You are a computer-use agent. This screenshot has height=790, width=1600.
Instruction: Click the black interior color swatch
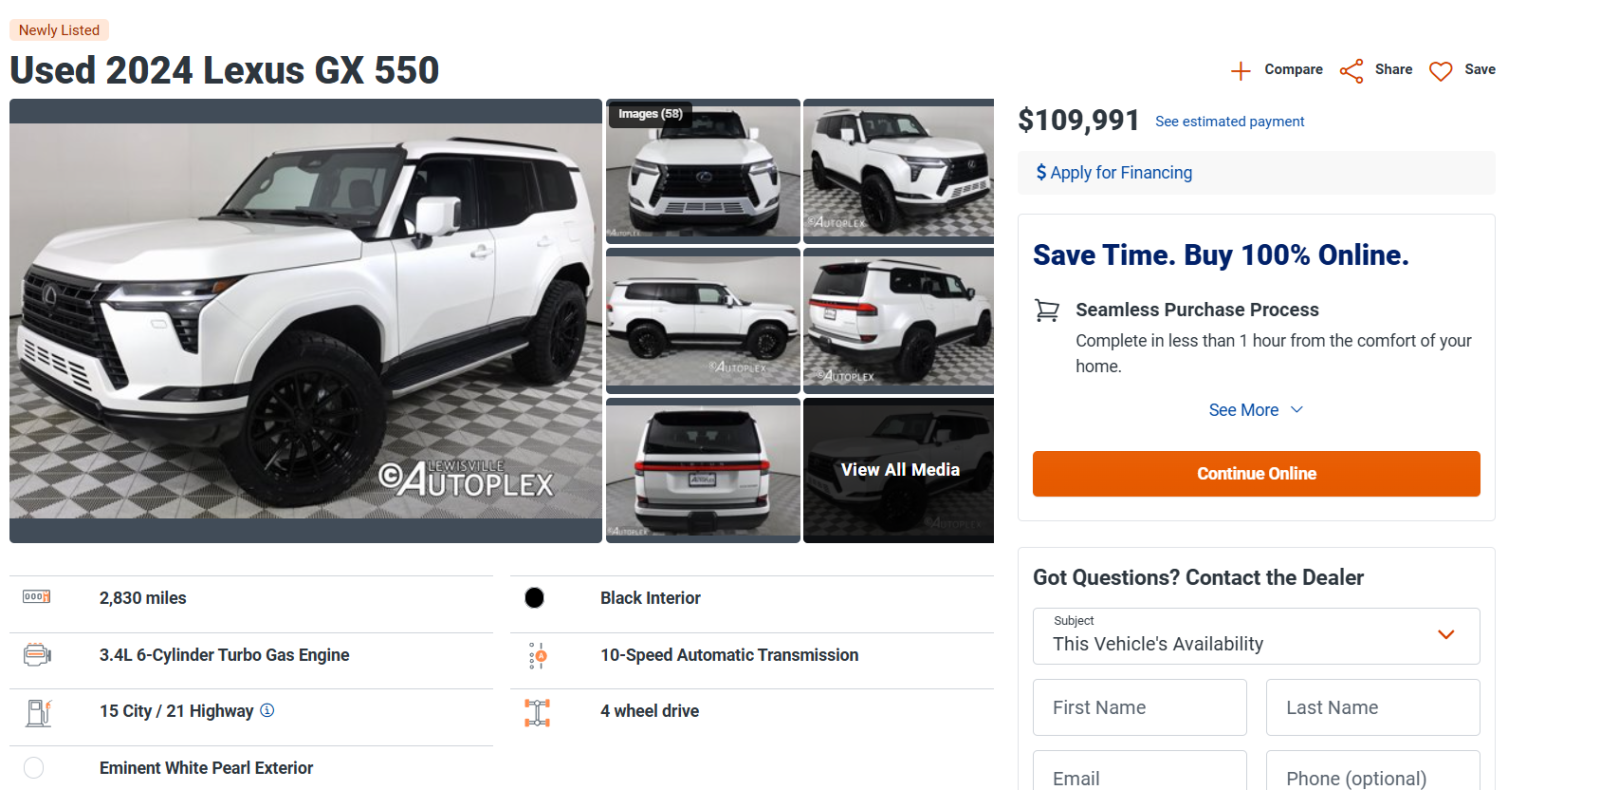point(535,598)
